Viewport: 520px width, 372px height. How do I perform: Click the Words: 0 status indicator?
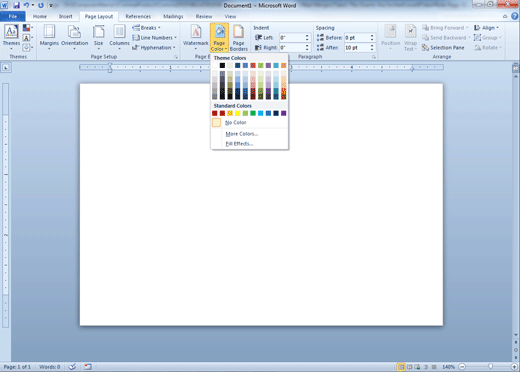pyautogui.click(x=50, y=367)
